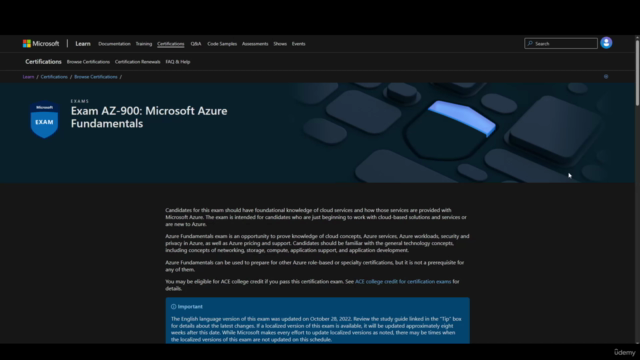This screenshot has width=640, height=360.
Task: Select the Certifications nav item
Action: click(171, 44)
